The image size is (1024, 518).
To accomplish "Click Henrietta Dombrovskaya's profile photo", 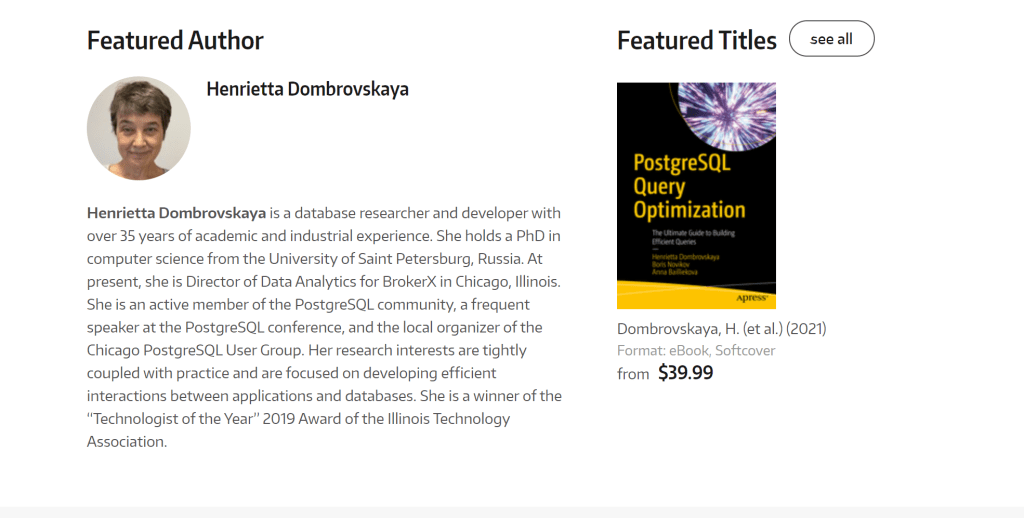I will [138, 128].
